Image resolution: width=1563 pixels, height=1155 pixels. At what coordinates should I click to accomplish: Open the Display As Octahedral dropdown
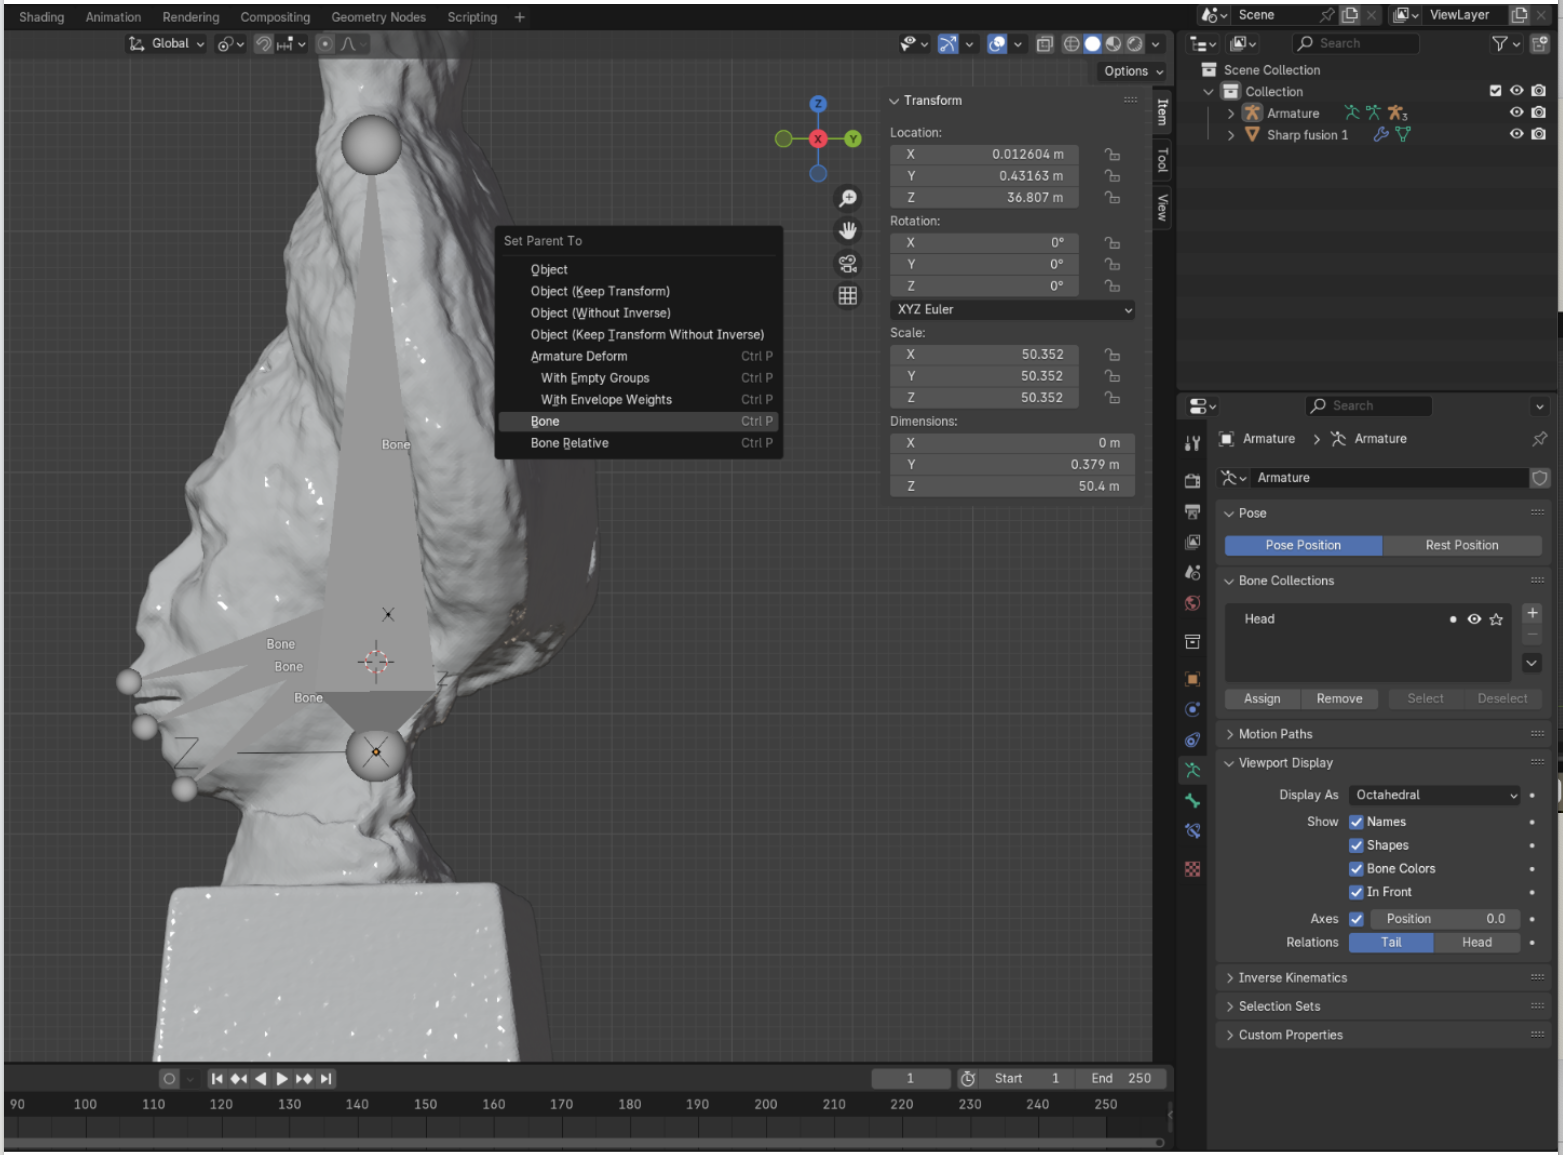[x=1434, y=795]
